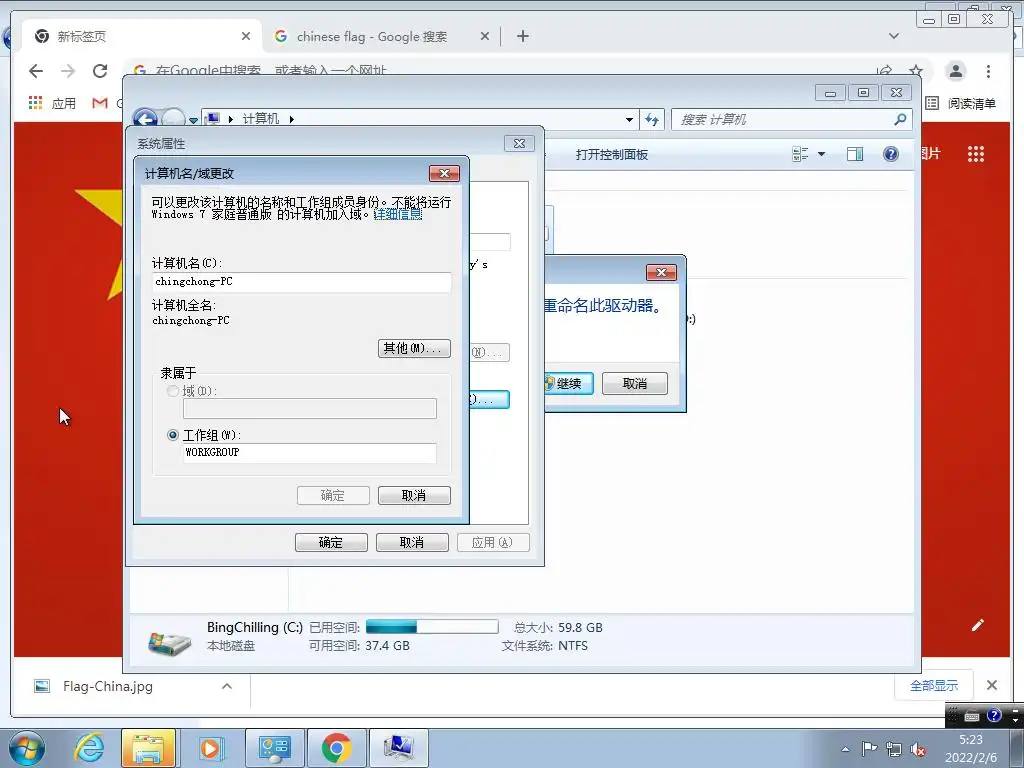
Task: Close the 系统属性 dialog
Action: point(519,144)
